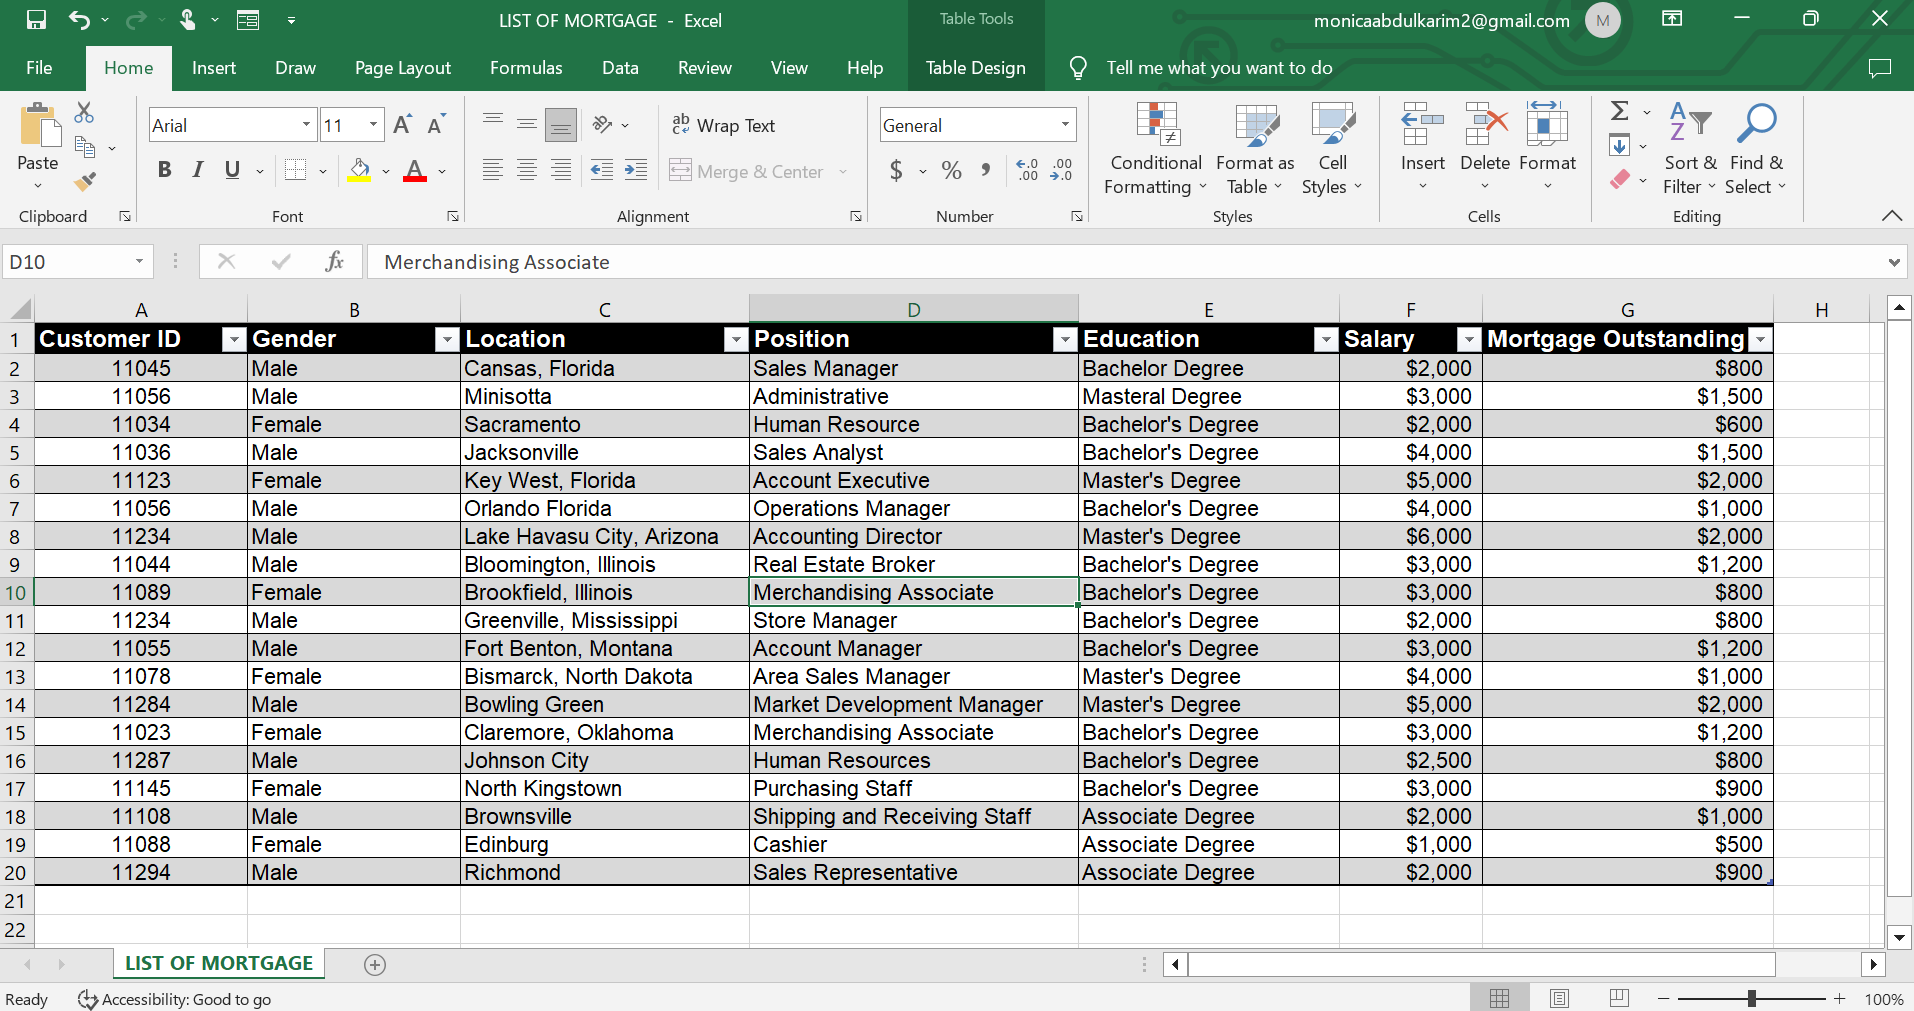
Task: Open the cell borders button
Action: (295, 170)
